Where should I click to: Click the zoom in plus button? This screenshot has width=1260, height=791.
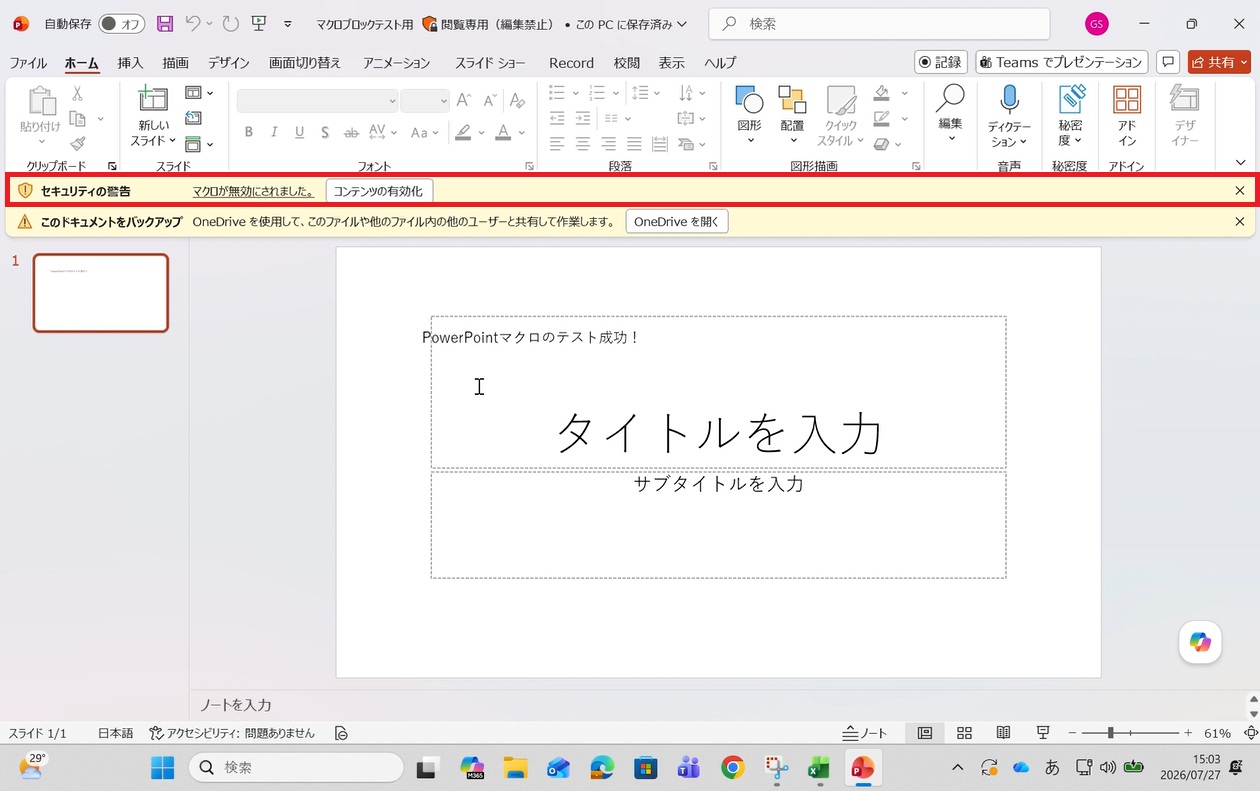pyautogui.click(x=1188, y=733)
